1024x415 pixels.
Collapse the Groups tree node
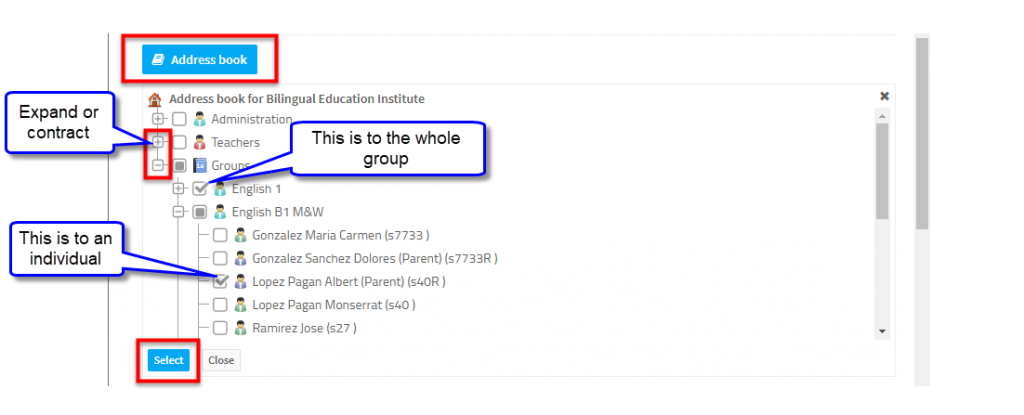point(157,165)
